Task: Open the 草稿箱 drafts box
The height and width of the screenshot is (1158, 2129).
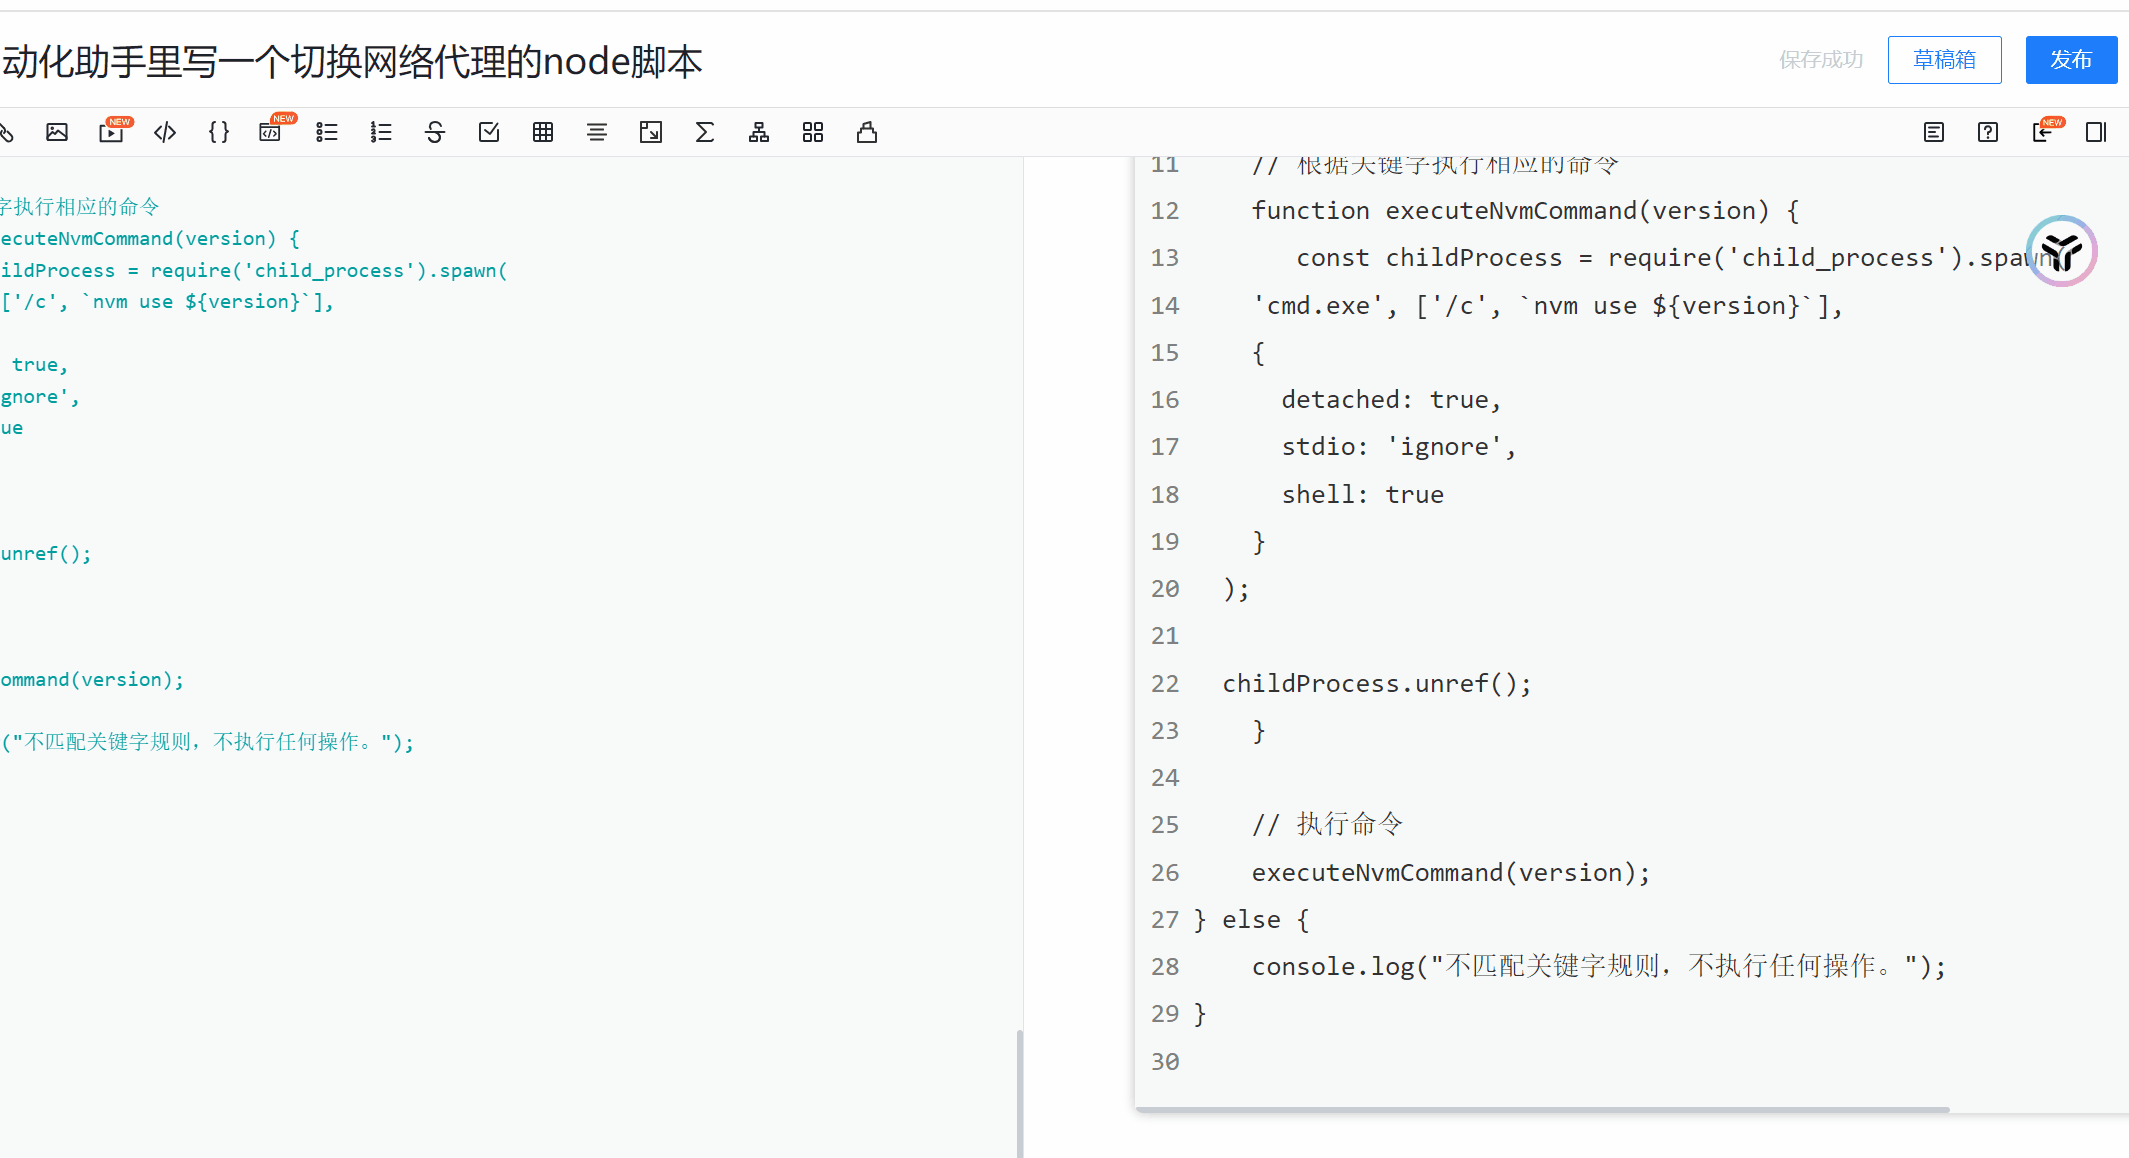Action: (1944, 60)
